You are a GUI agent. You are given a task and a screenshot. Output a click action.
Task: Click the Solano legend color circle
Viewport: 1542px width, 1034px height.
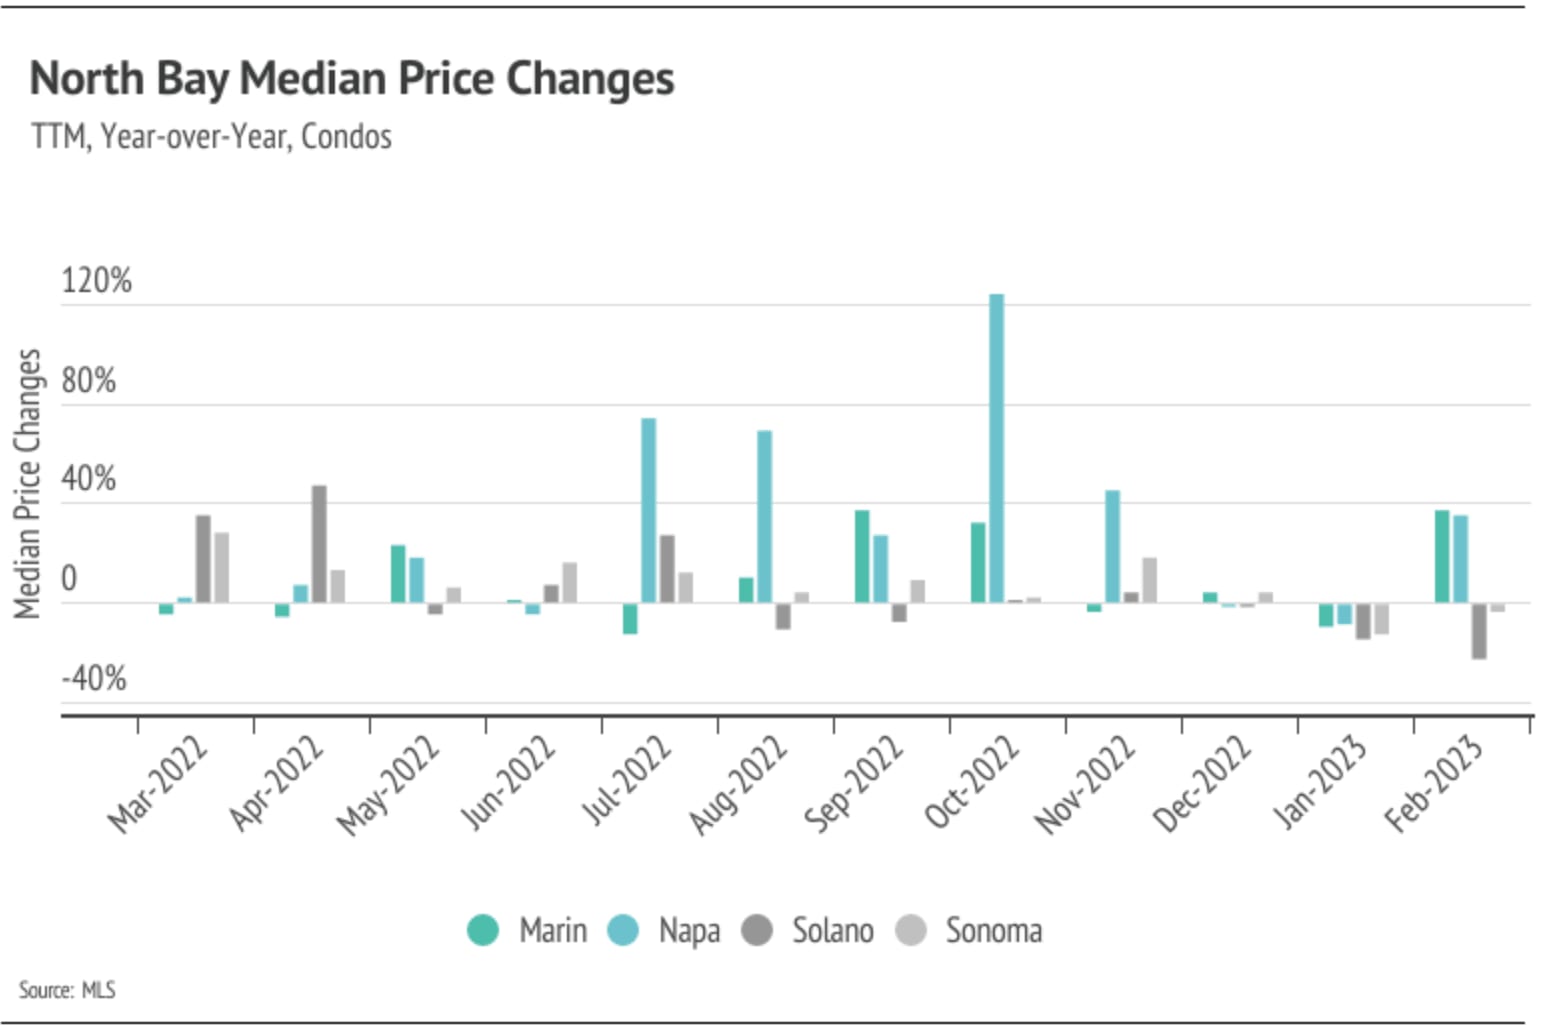coord(757,930)
